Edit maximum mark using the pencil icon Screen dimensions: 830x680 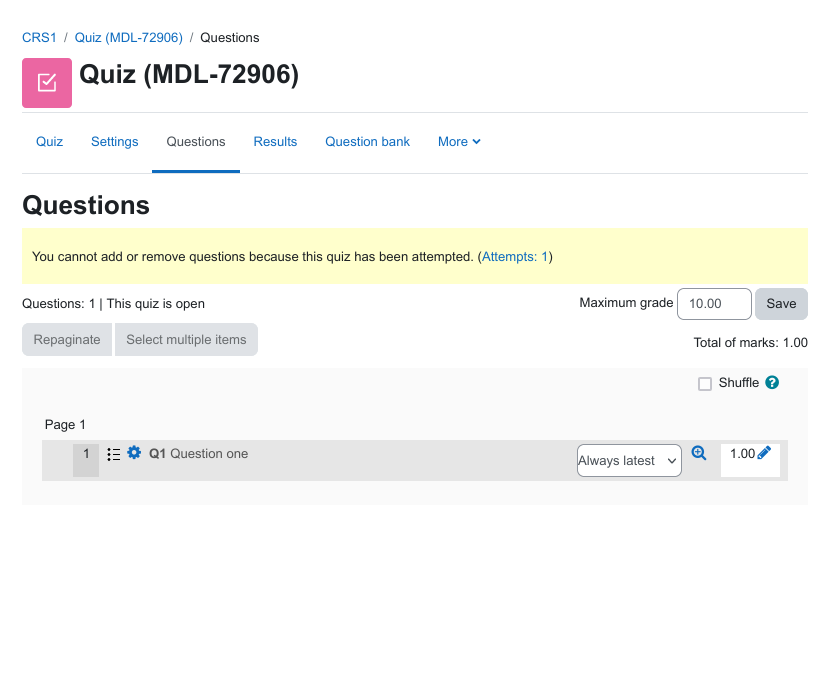pyautogui.click(x=764, y=453)
